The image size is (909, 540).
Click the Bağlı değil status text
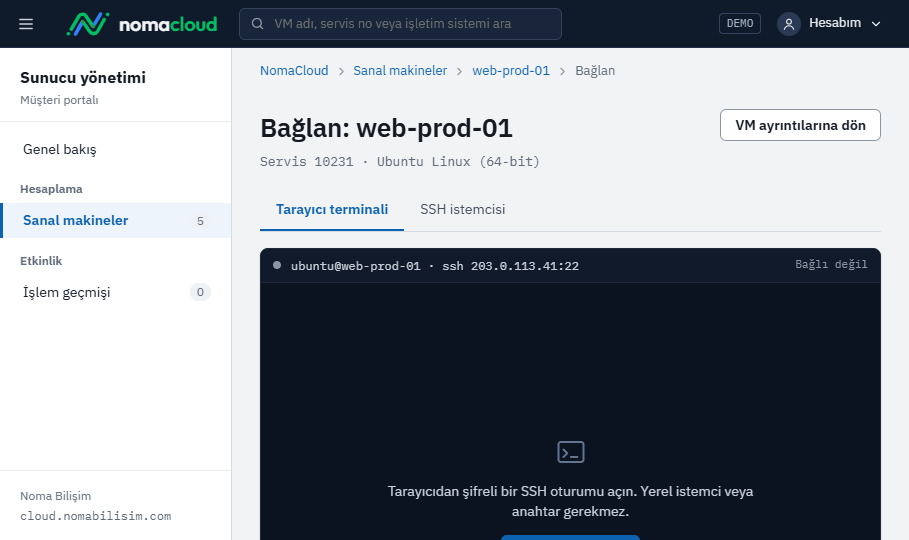tap(831, 264)
